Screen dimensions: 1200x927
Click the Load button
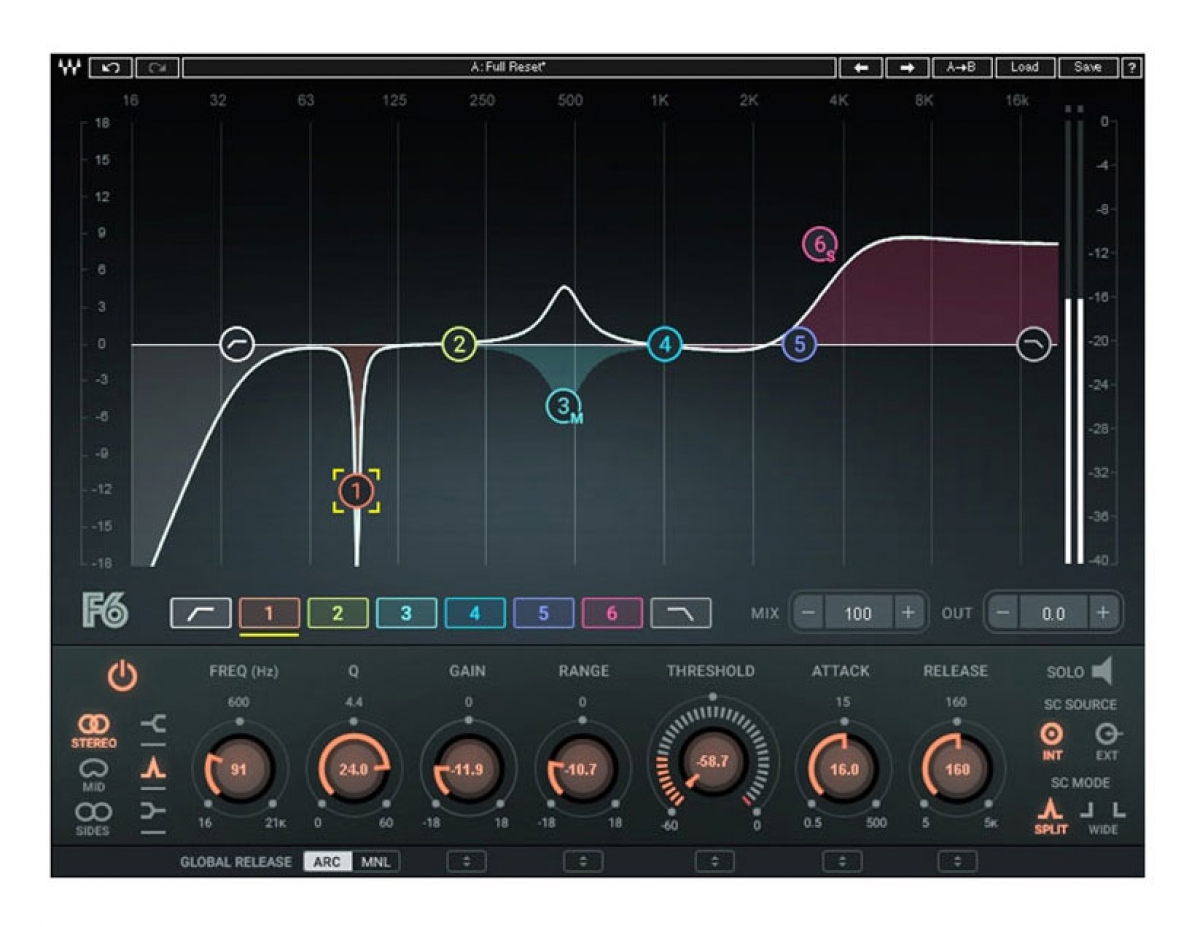click(1025, 68)
